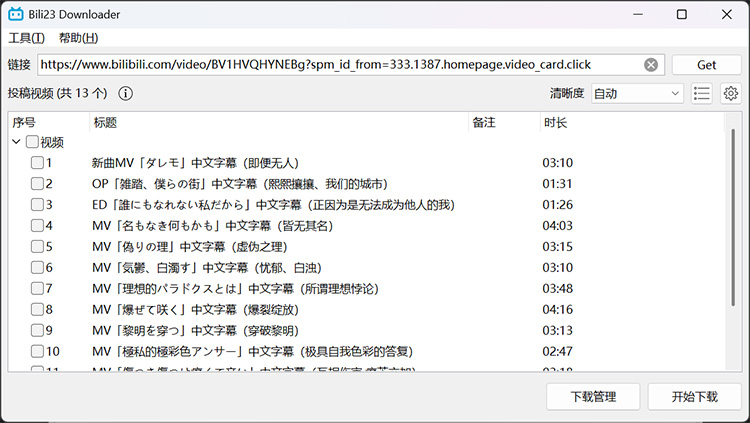Click duration 04:03 of video 4
Screen dimensions: 750x423
(557, 225)
